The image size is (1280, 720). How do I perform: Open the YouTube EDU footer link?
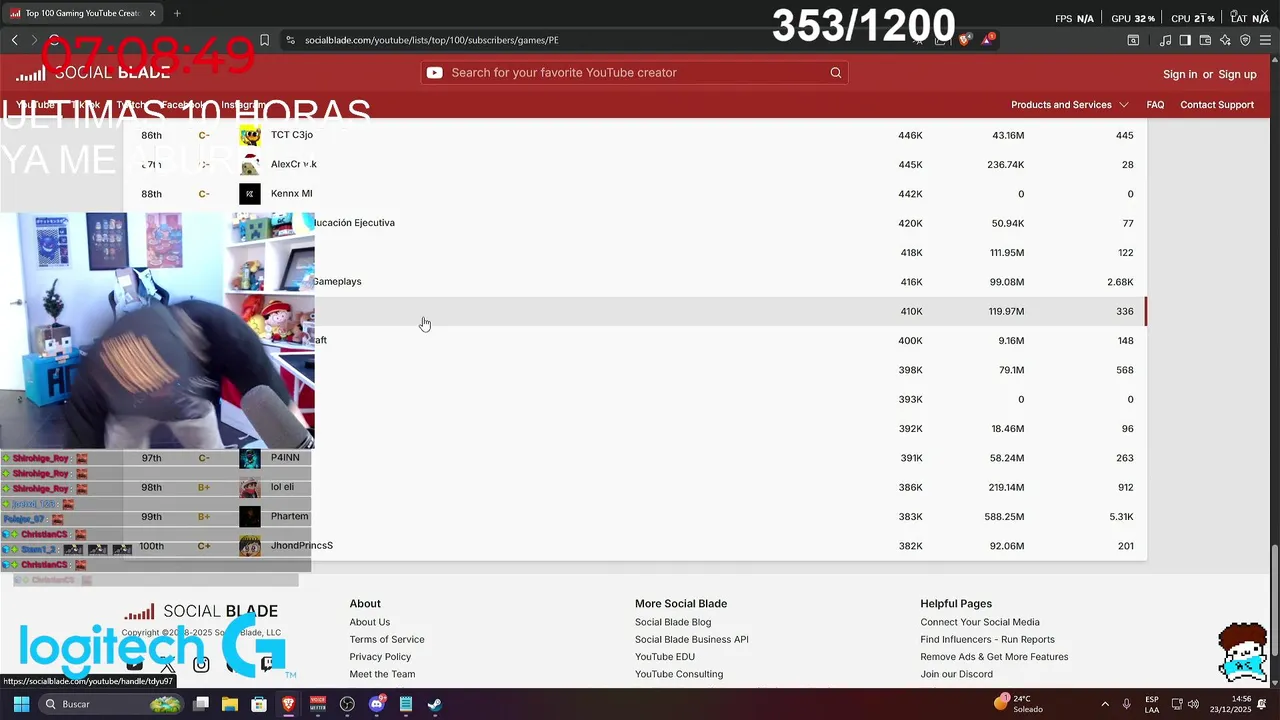(665, 657)
